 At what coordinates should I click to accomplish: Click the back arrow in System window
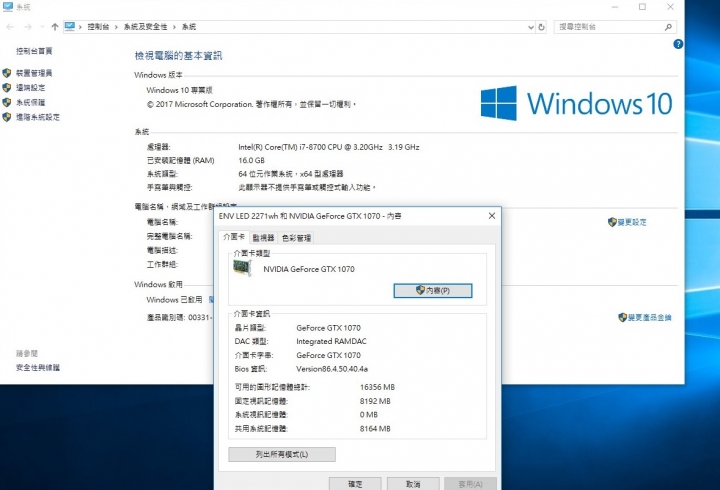tap(10, 27)
